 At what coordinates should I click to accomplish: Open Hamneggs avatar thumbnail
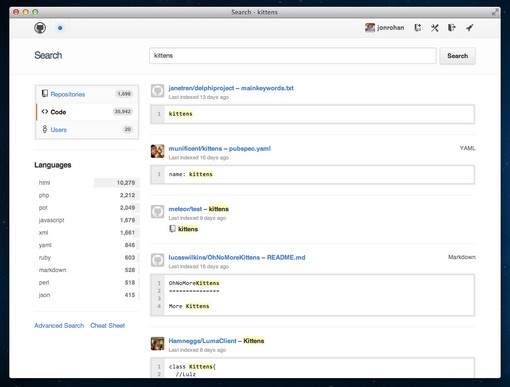[157, 343]
